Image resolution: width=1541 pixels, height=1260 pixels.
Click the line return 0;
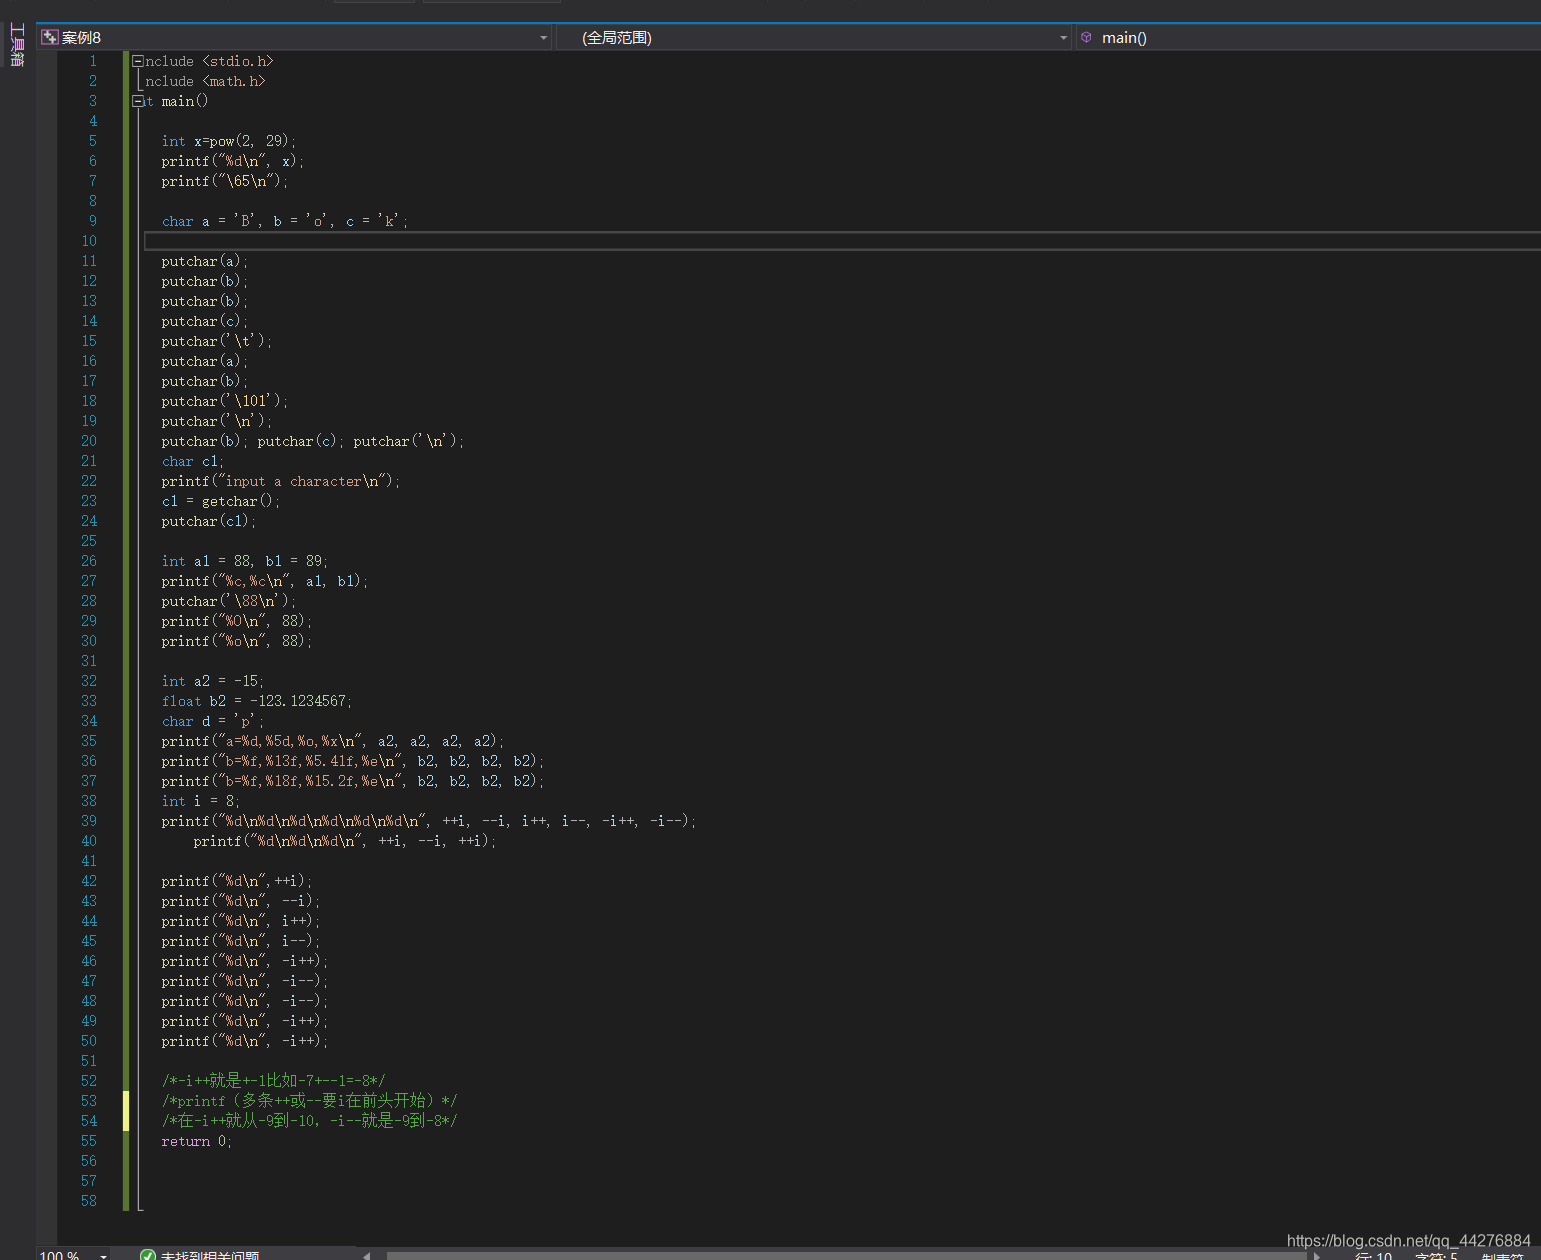(x=196, y=1141)
